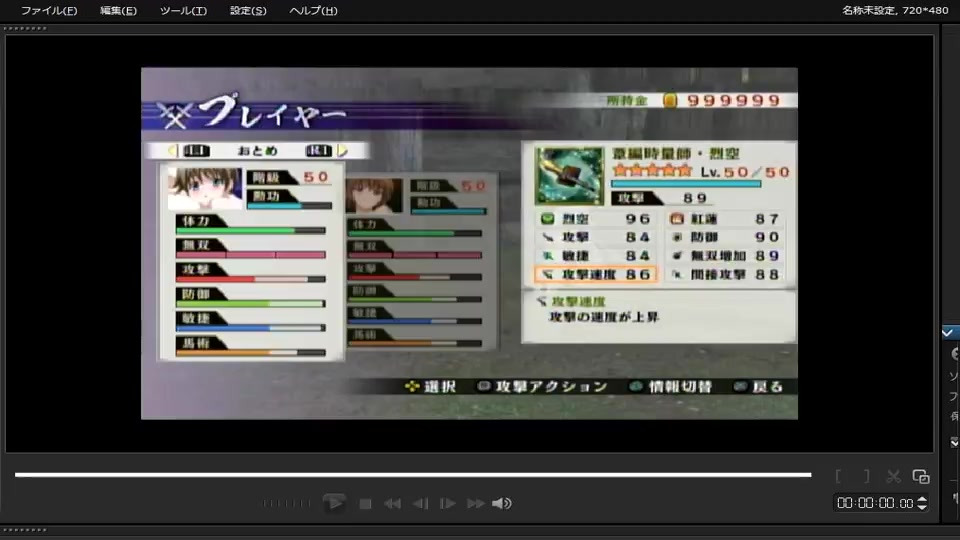This screenshot has width=960, height=540.
Task: Click the mark-out right bracket icon
Action: click(866, 476)
